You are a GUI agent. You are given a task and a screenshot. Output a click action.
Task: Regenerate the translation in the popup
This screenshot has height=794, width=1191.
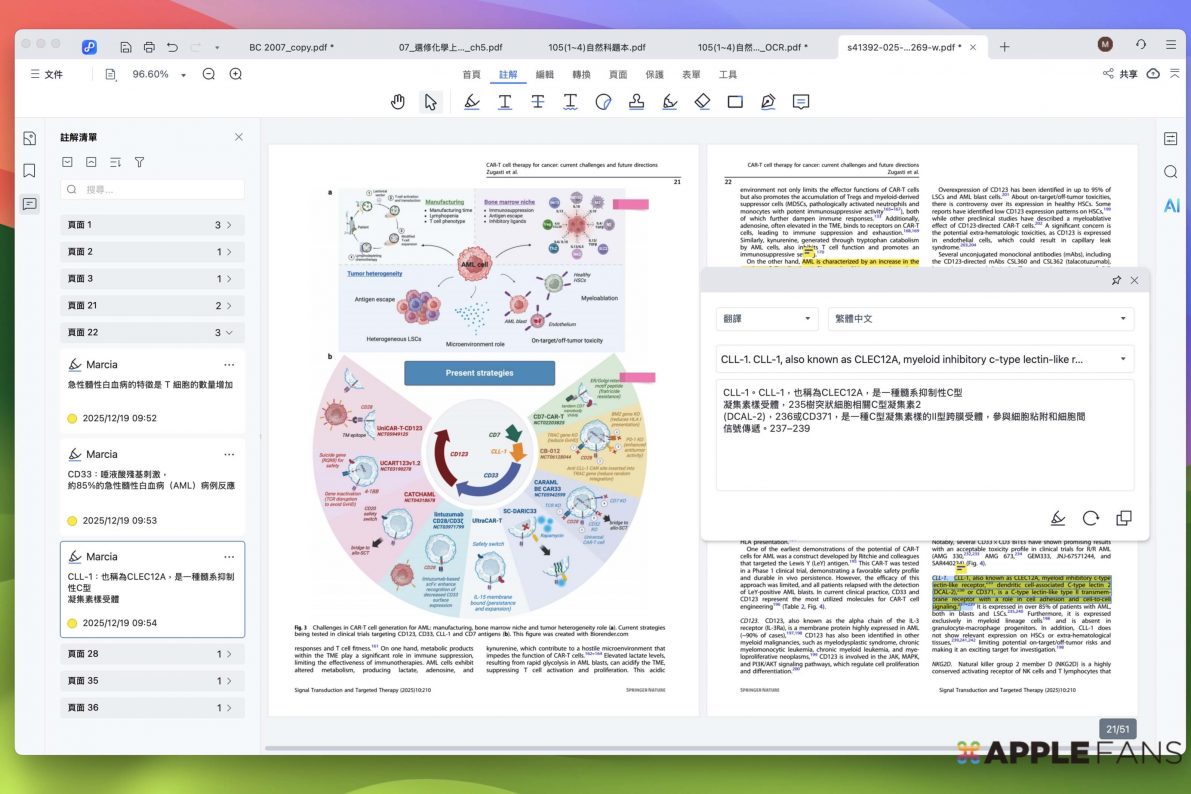click(x=1091, y=518)
